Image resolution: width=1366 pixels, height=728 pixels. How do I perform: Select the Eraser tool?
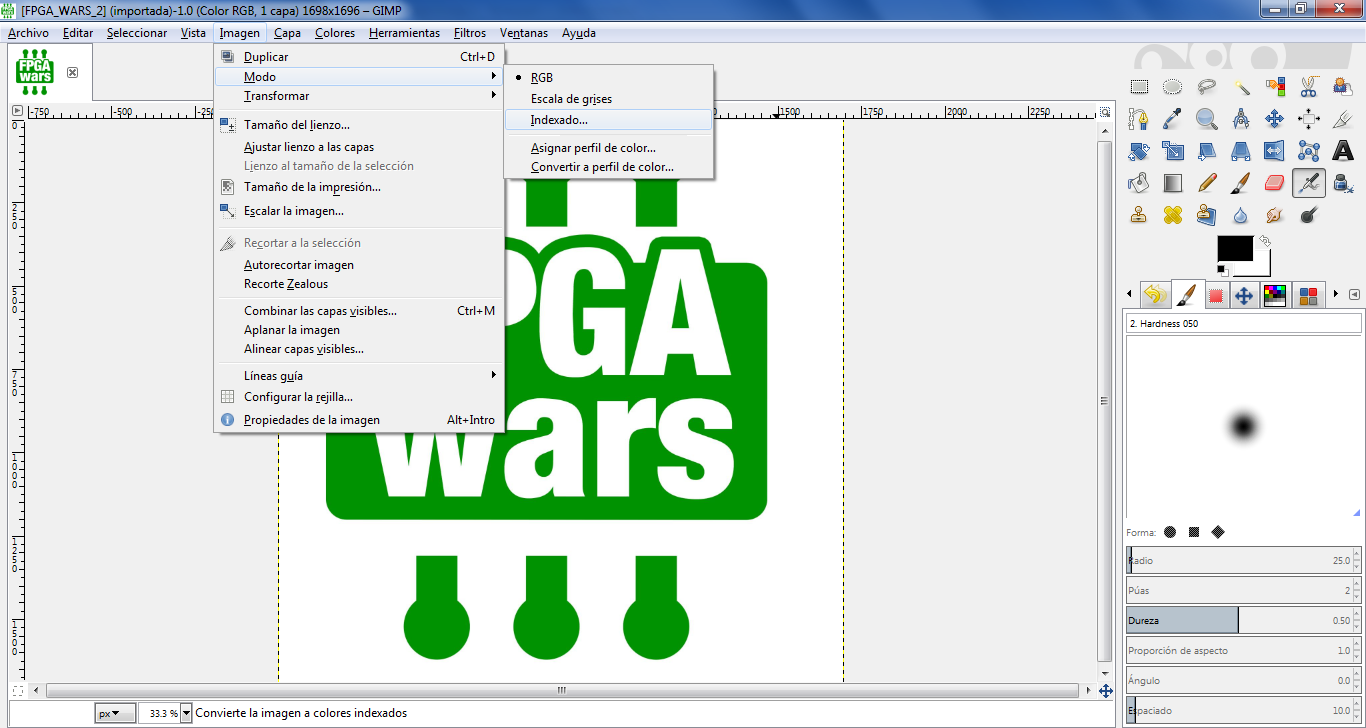[1275, 183]
